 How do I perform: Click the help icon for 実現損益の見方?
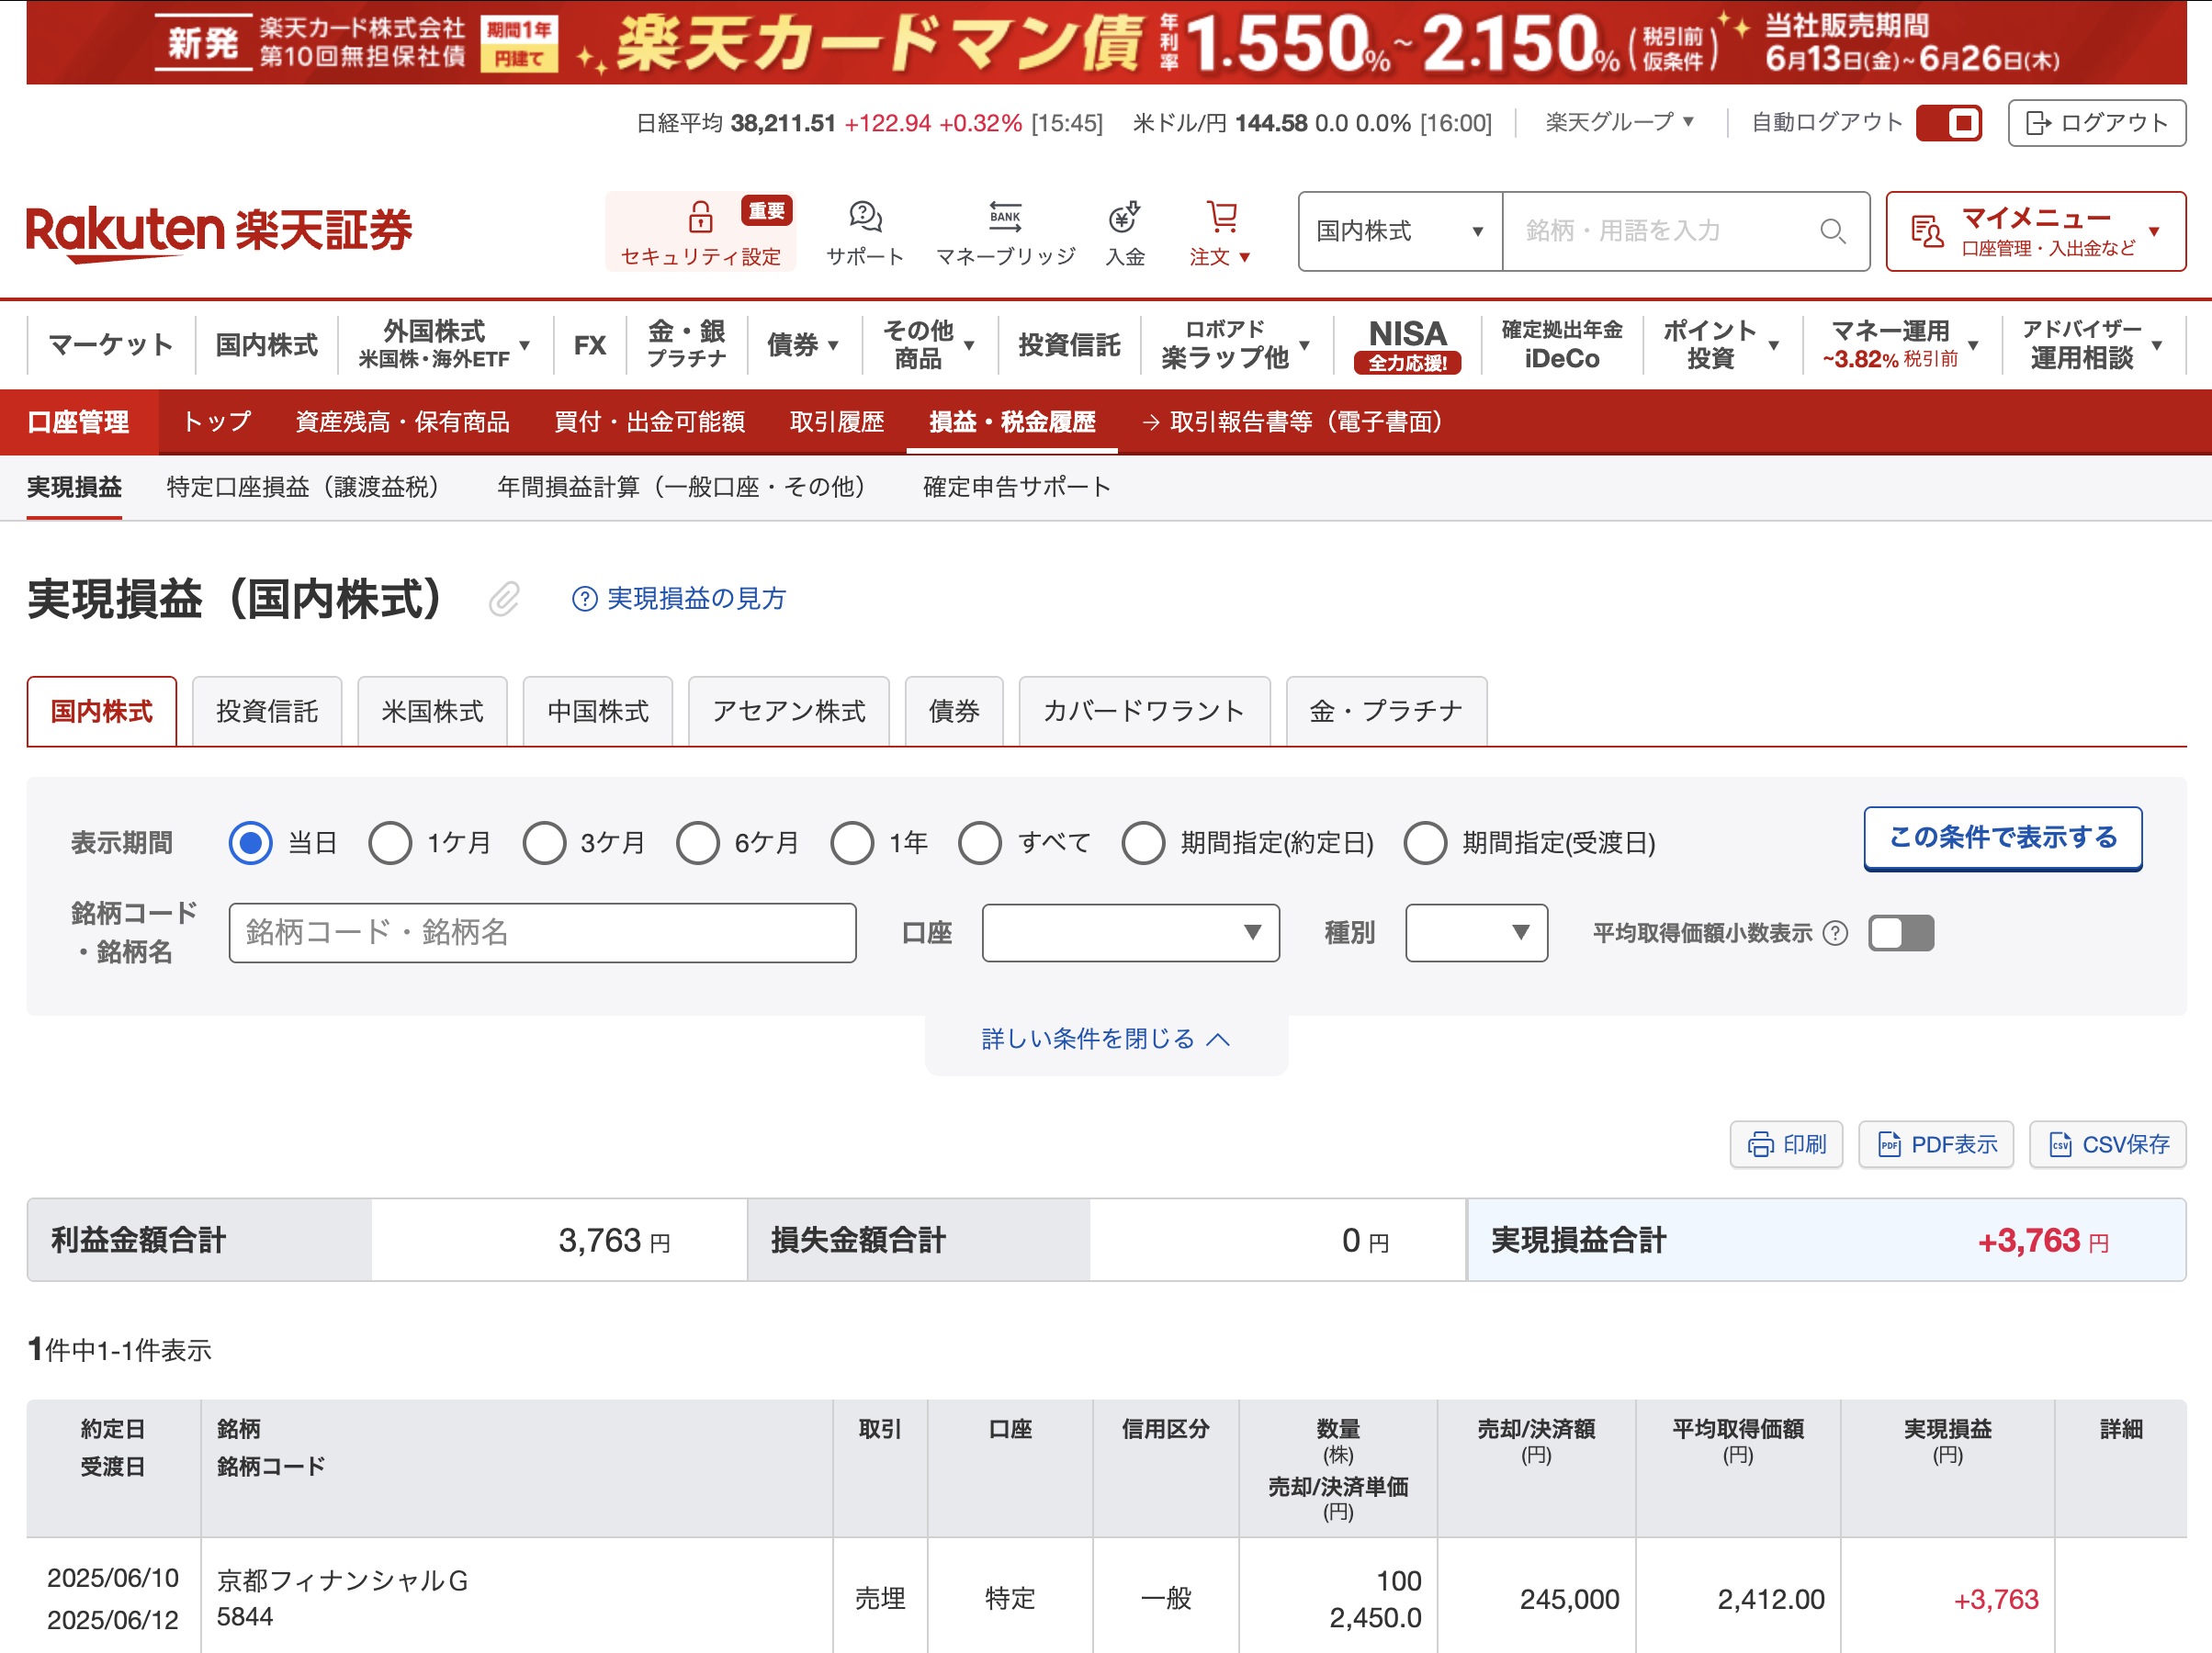[x=584, y=599]
